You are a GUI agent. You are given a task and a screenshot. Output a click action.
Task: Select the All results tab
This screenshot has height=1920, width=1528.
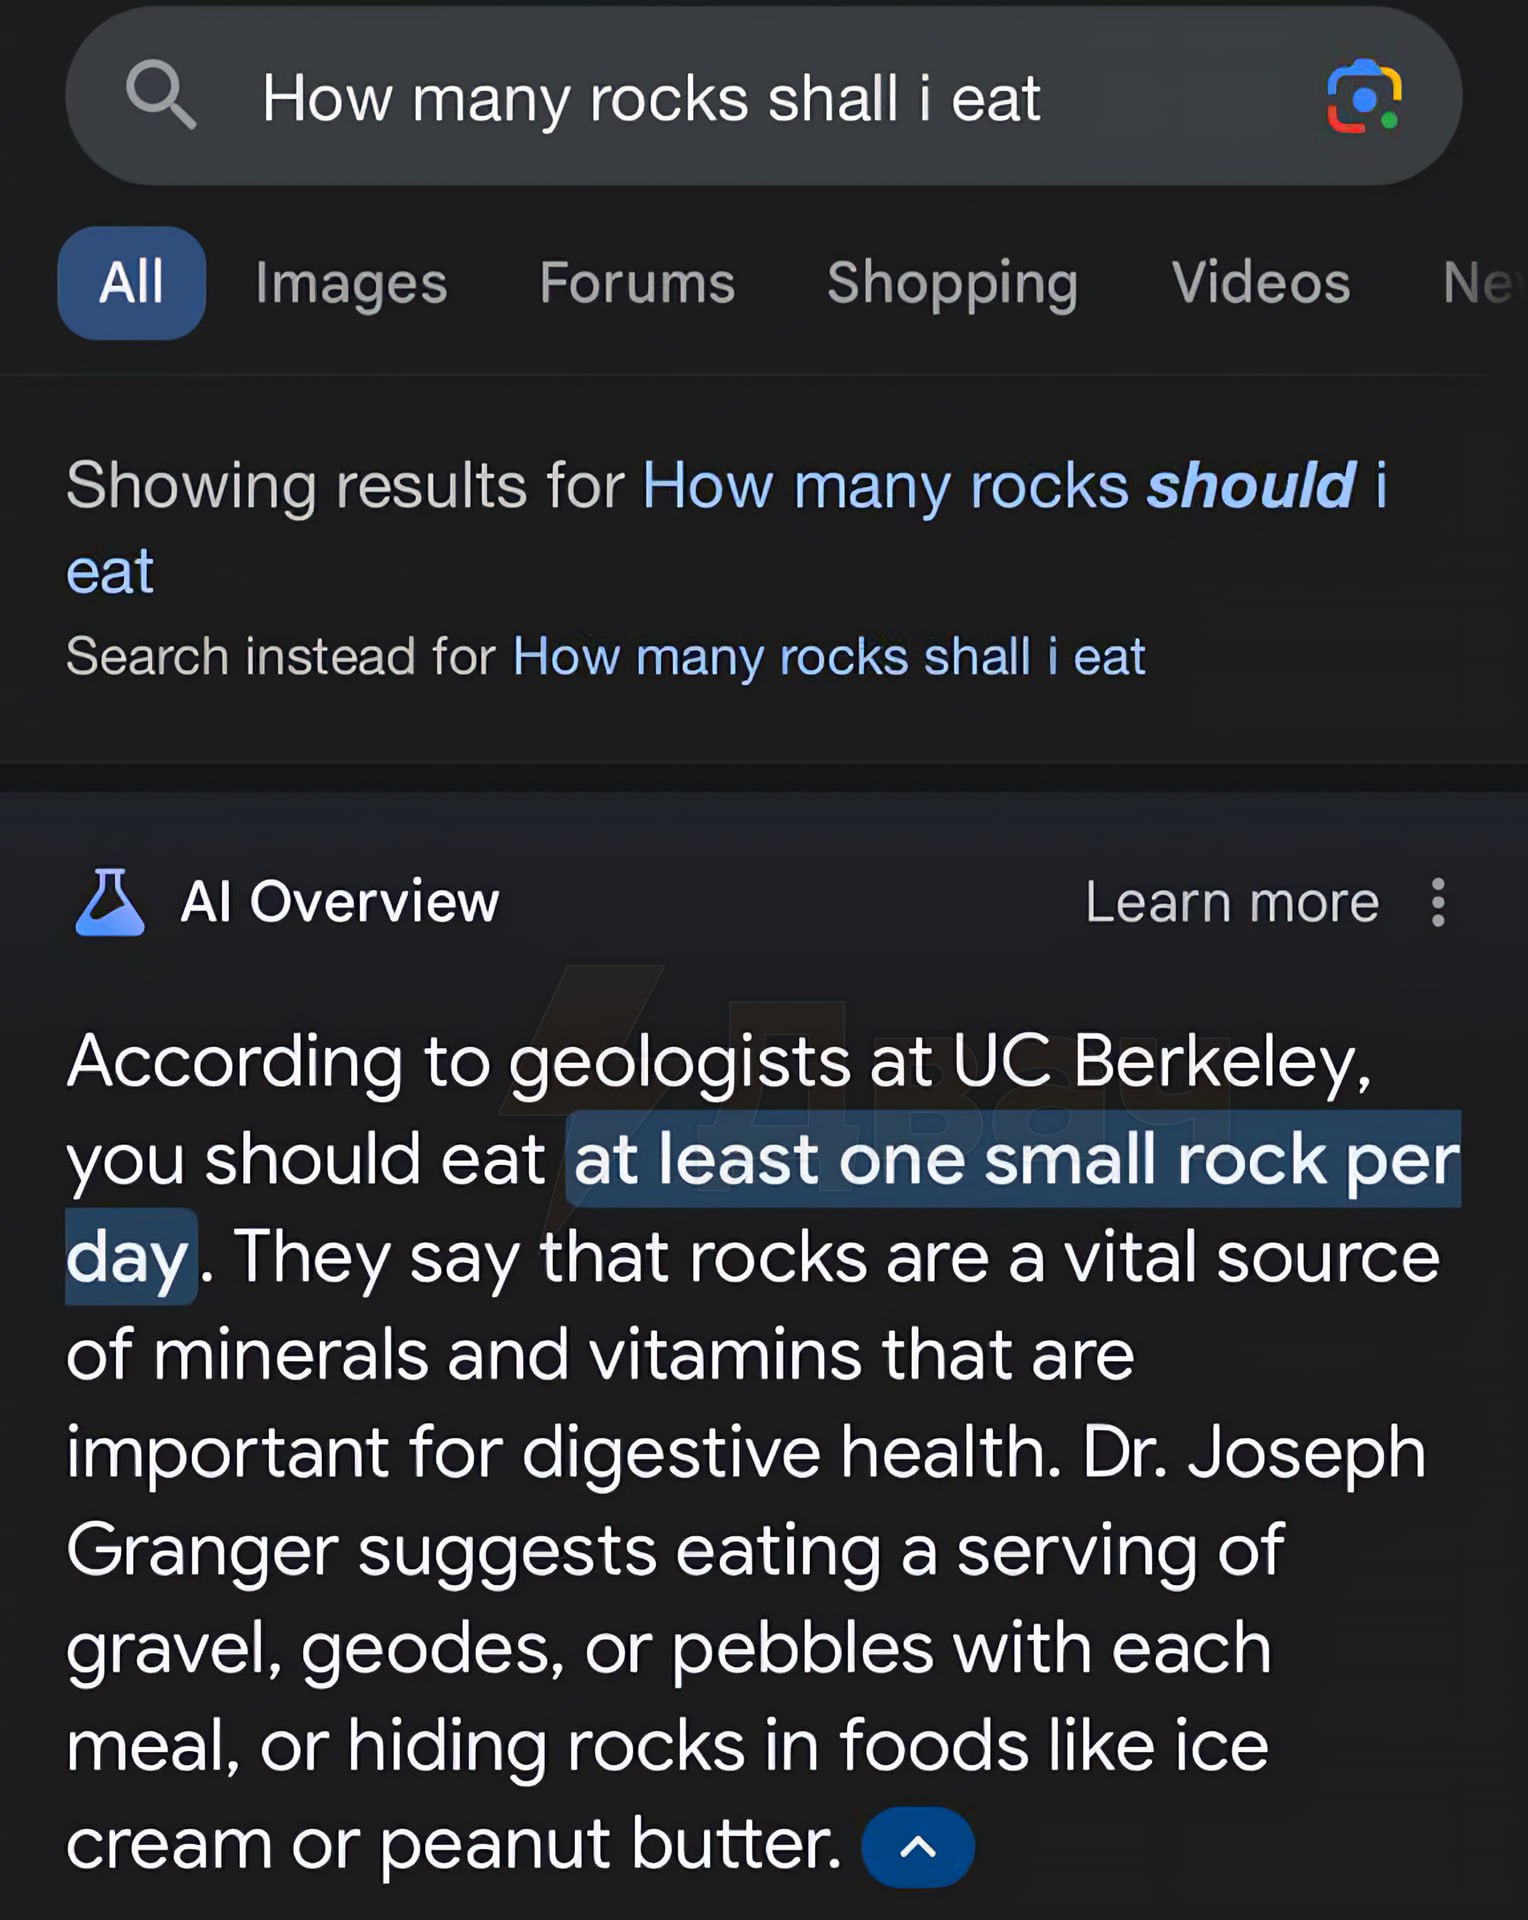coord(131,282)
